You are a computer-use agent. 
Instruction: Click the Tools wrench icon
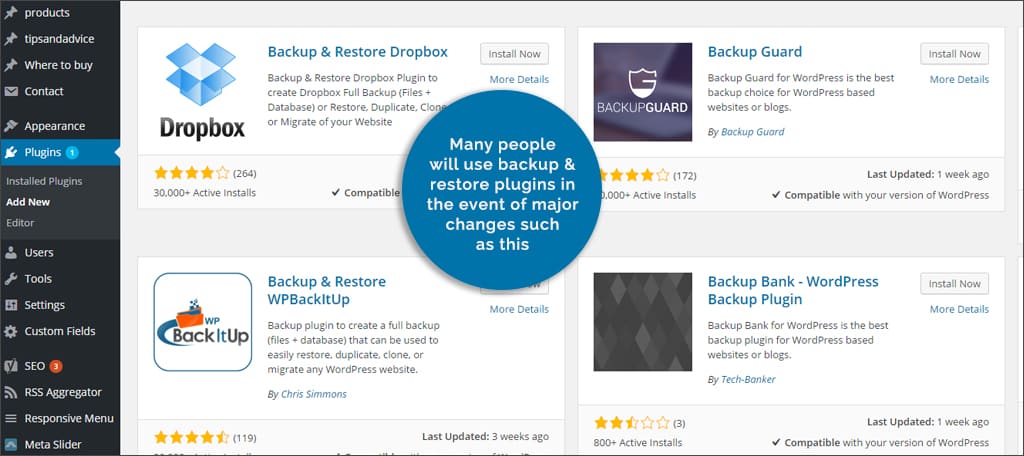(11, 279)
